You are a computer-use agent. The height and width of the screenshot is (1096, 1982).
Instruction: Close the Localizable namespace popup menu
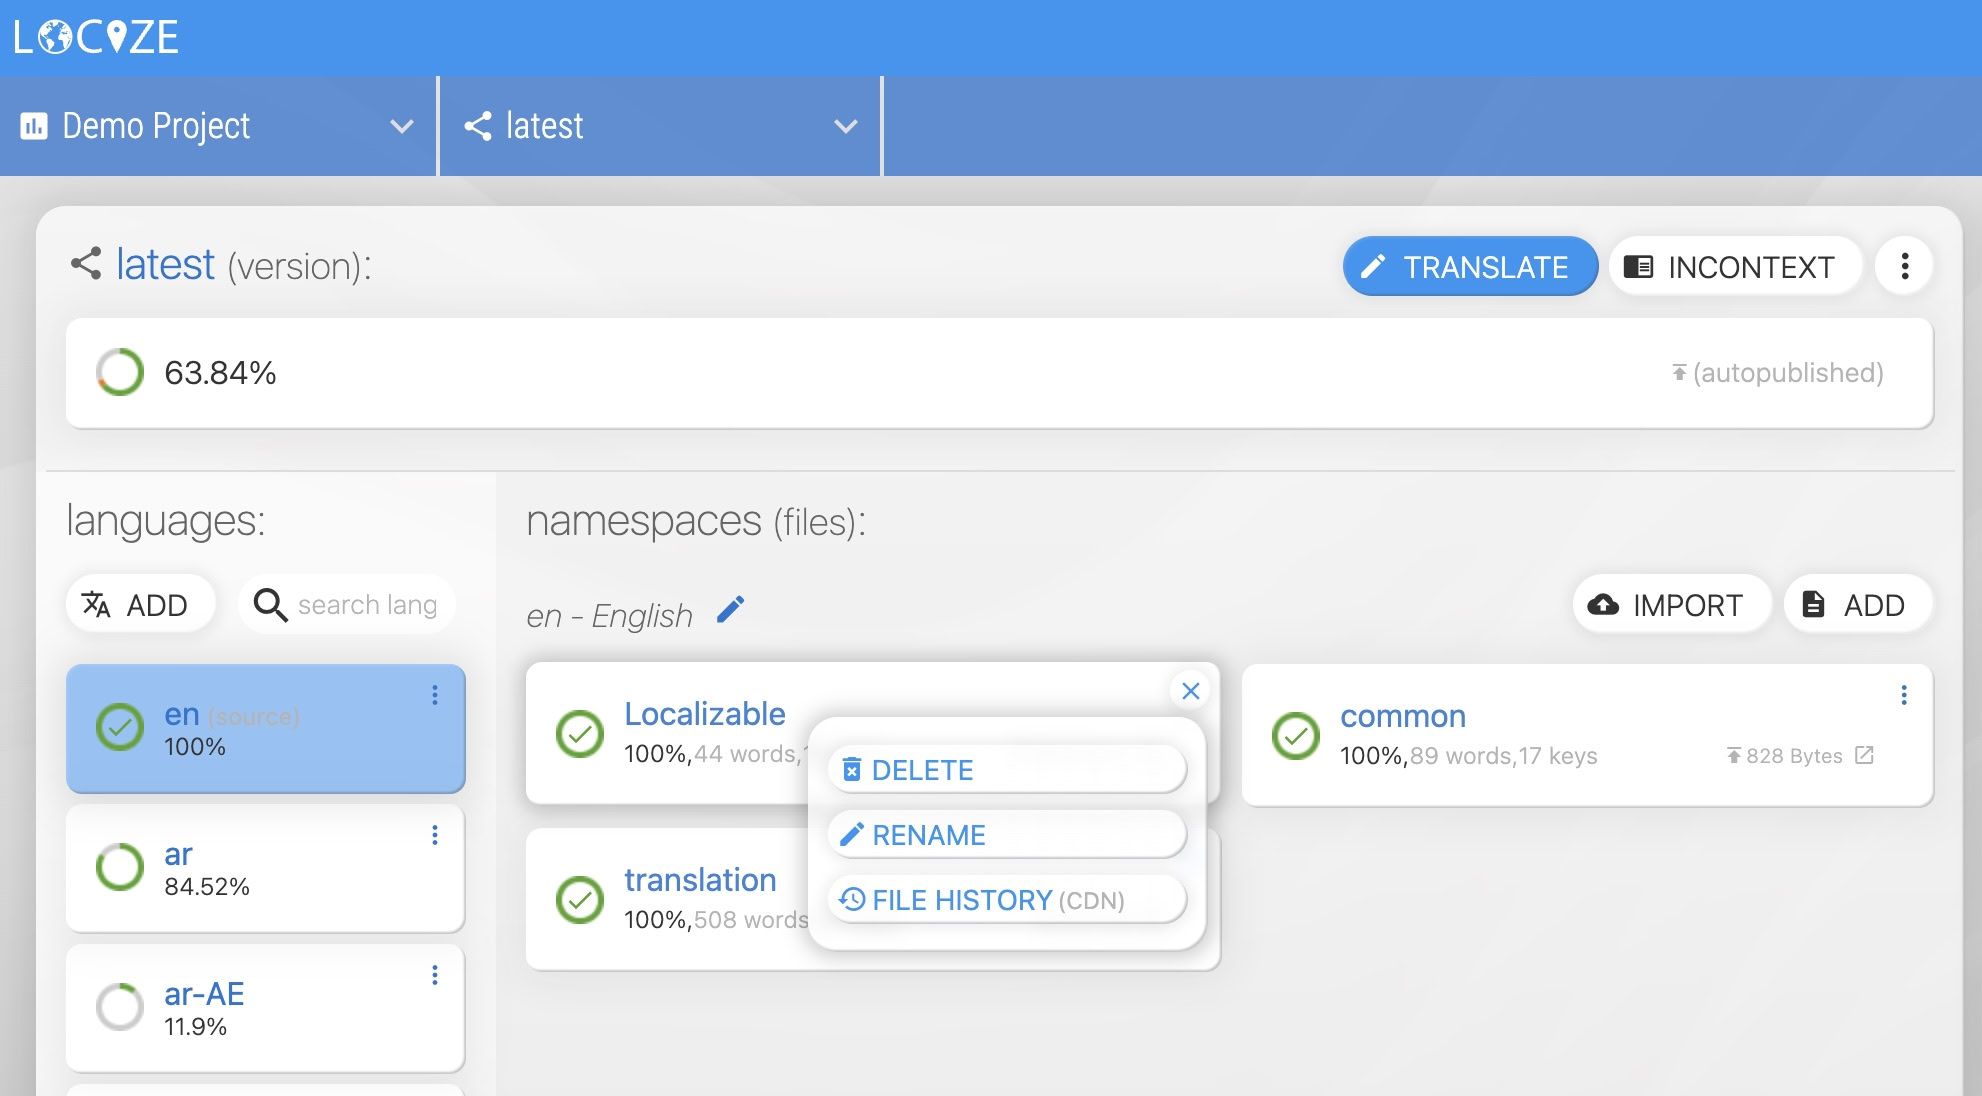[x=1190, y=690]
